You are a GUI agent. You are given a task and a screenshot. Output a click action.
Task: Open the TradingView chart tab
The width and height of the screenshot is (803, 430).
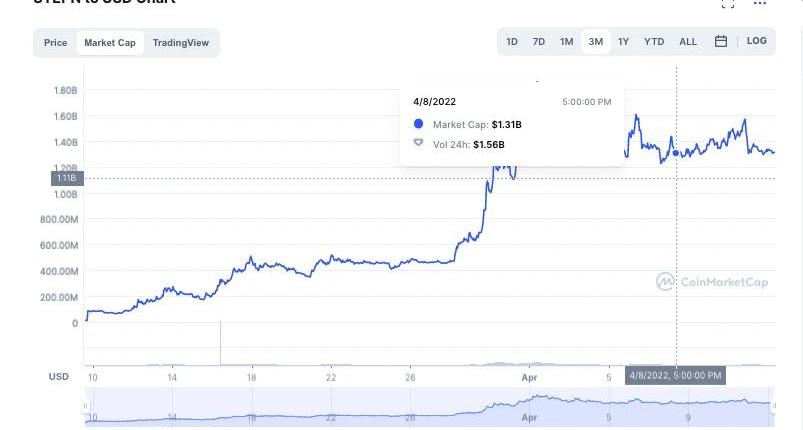181,43
